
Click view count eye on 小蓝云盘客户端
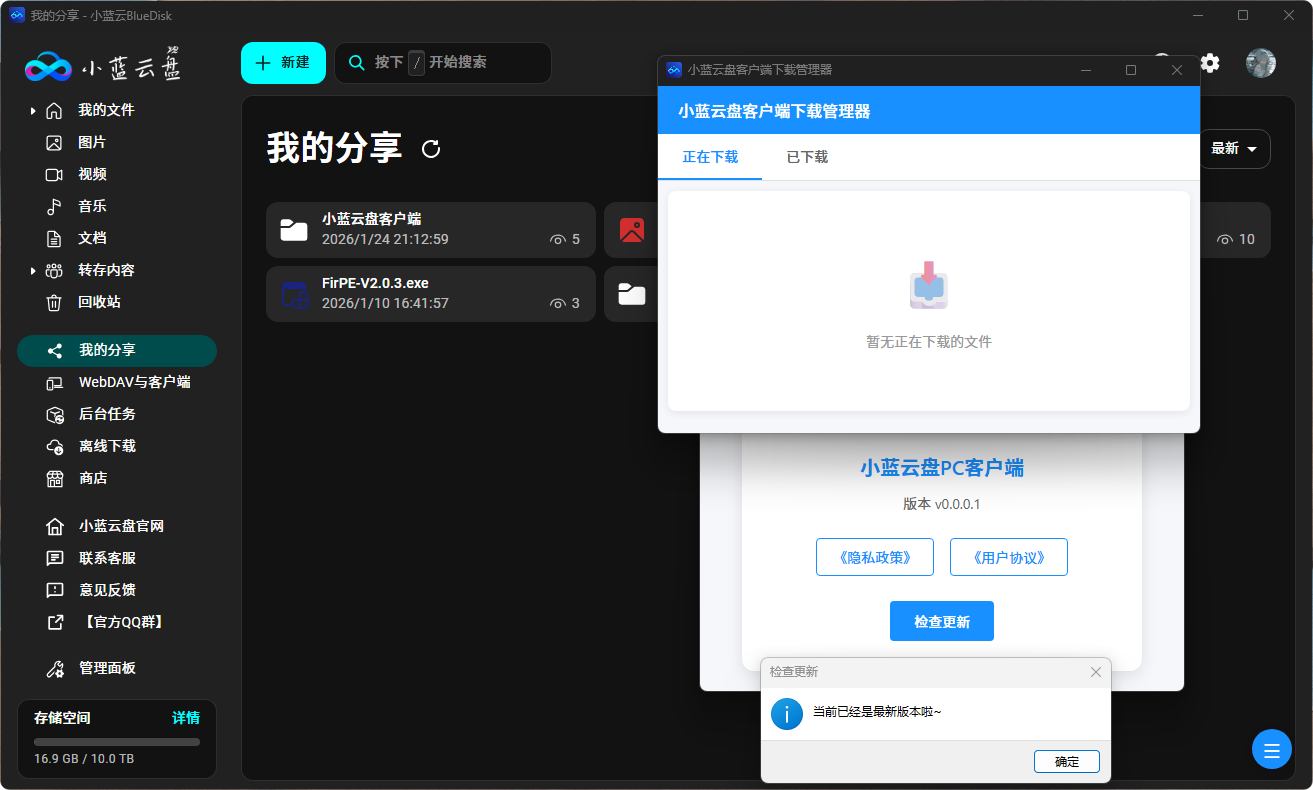[558, 240]
